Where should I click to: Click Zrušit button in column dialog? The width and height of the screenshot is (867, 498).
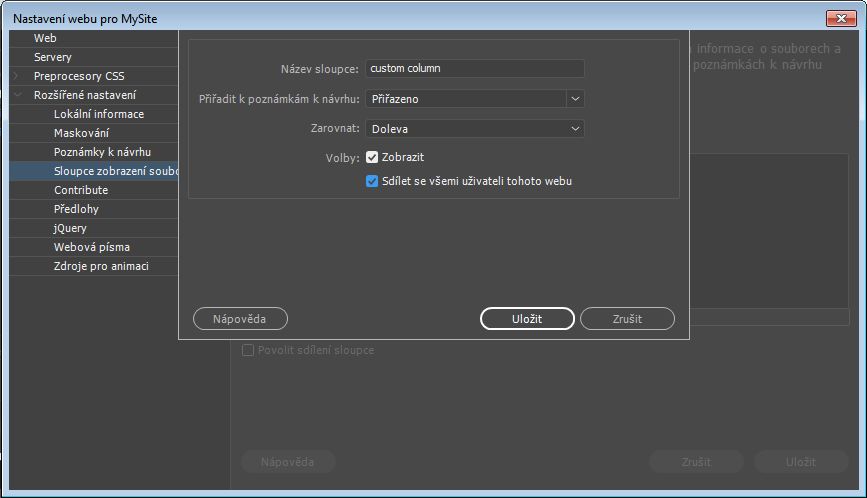627,319
